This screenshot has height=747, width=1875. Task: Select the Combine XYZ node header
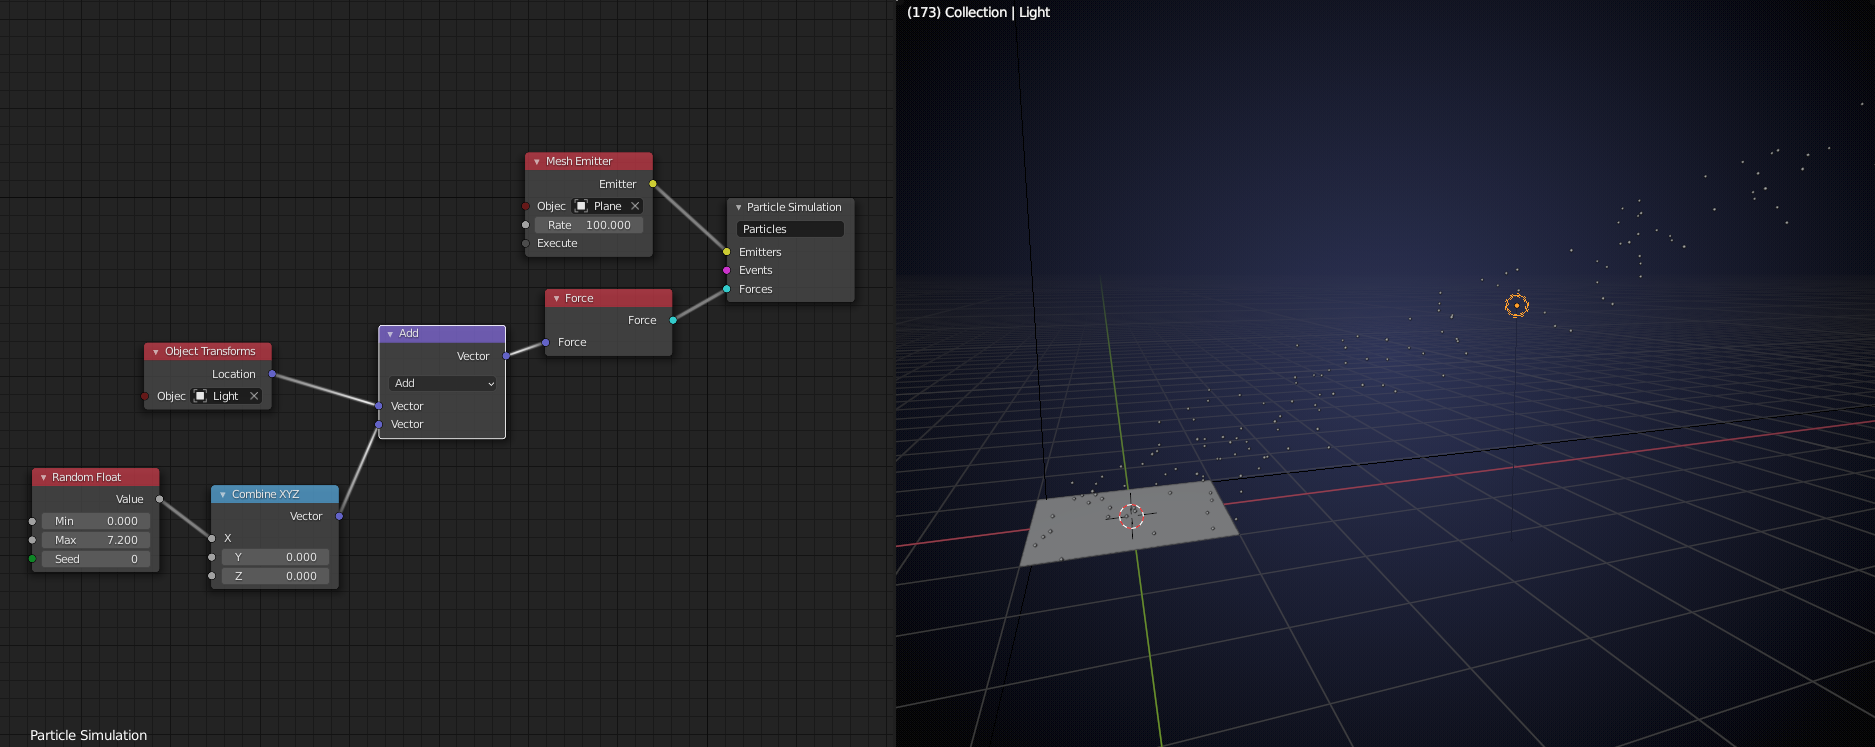tap(275, 495)
